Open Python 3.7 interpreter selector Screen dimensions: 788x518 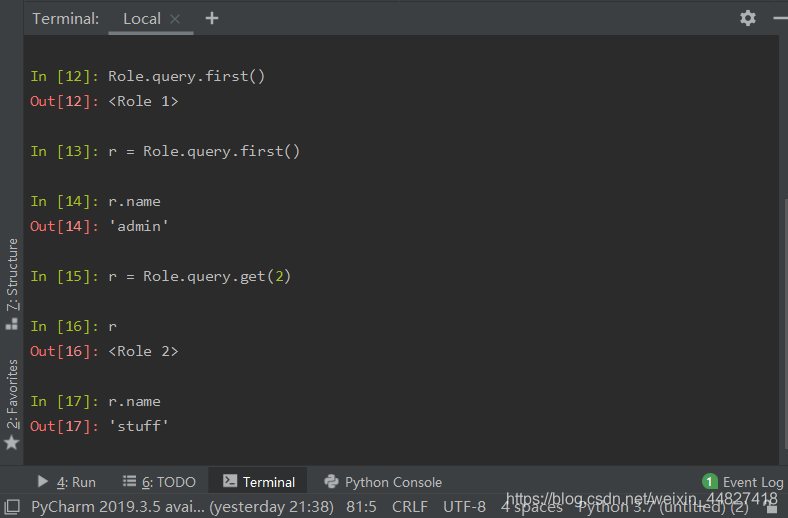[x=663, y=507]
